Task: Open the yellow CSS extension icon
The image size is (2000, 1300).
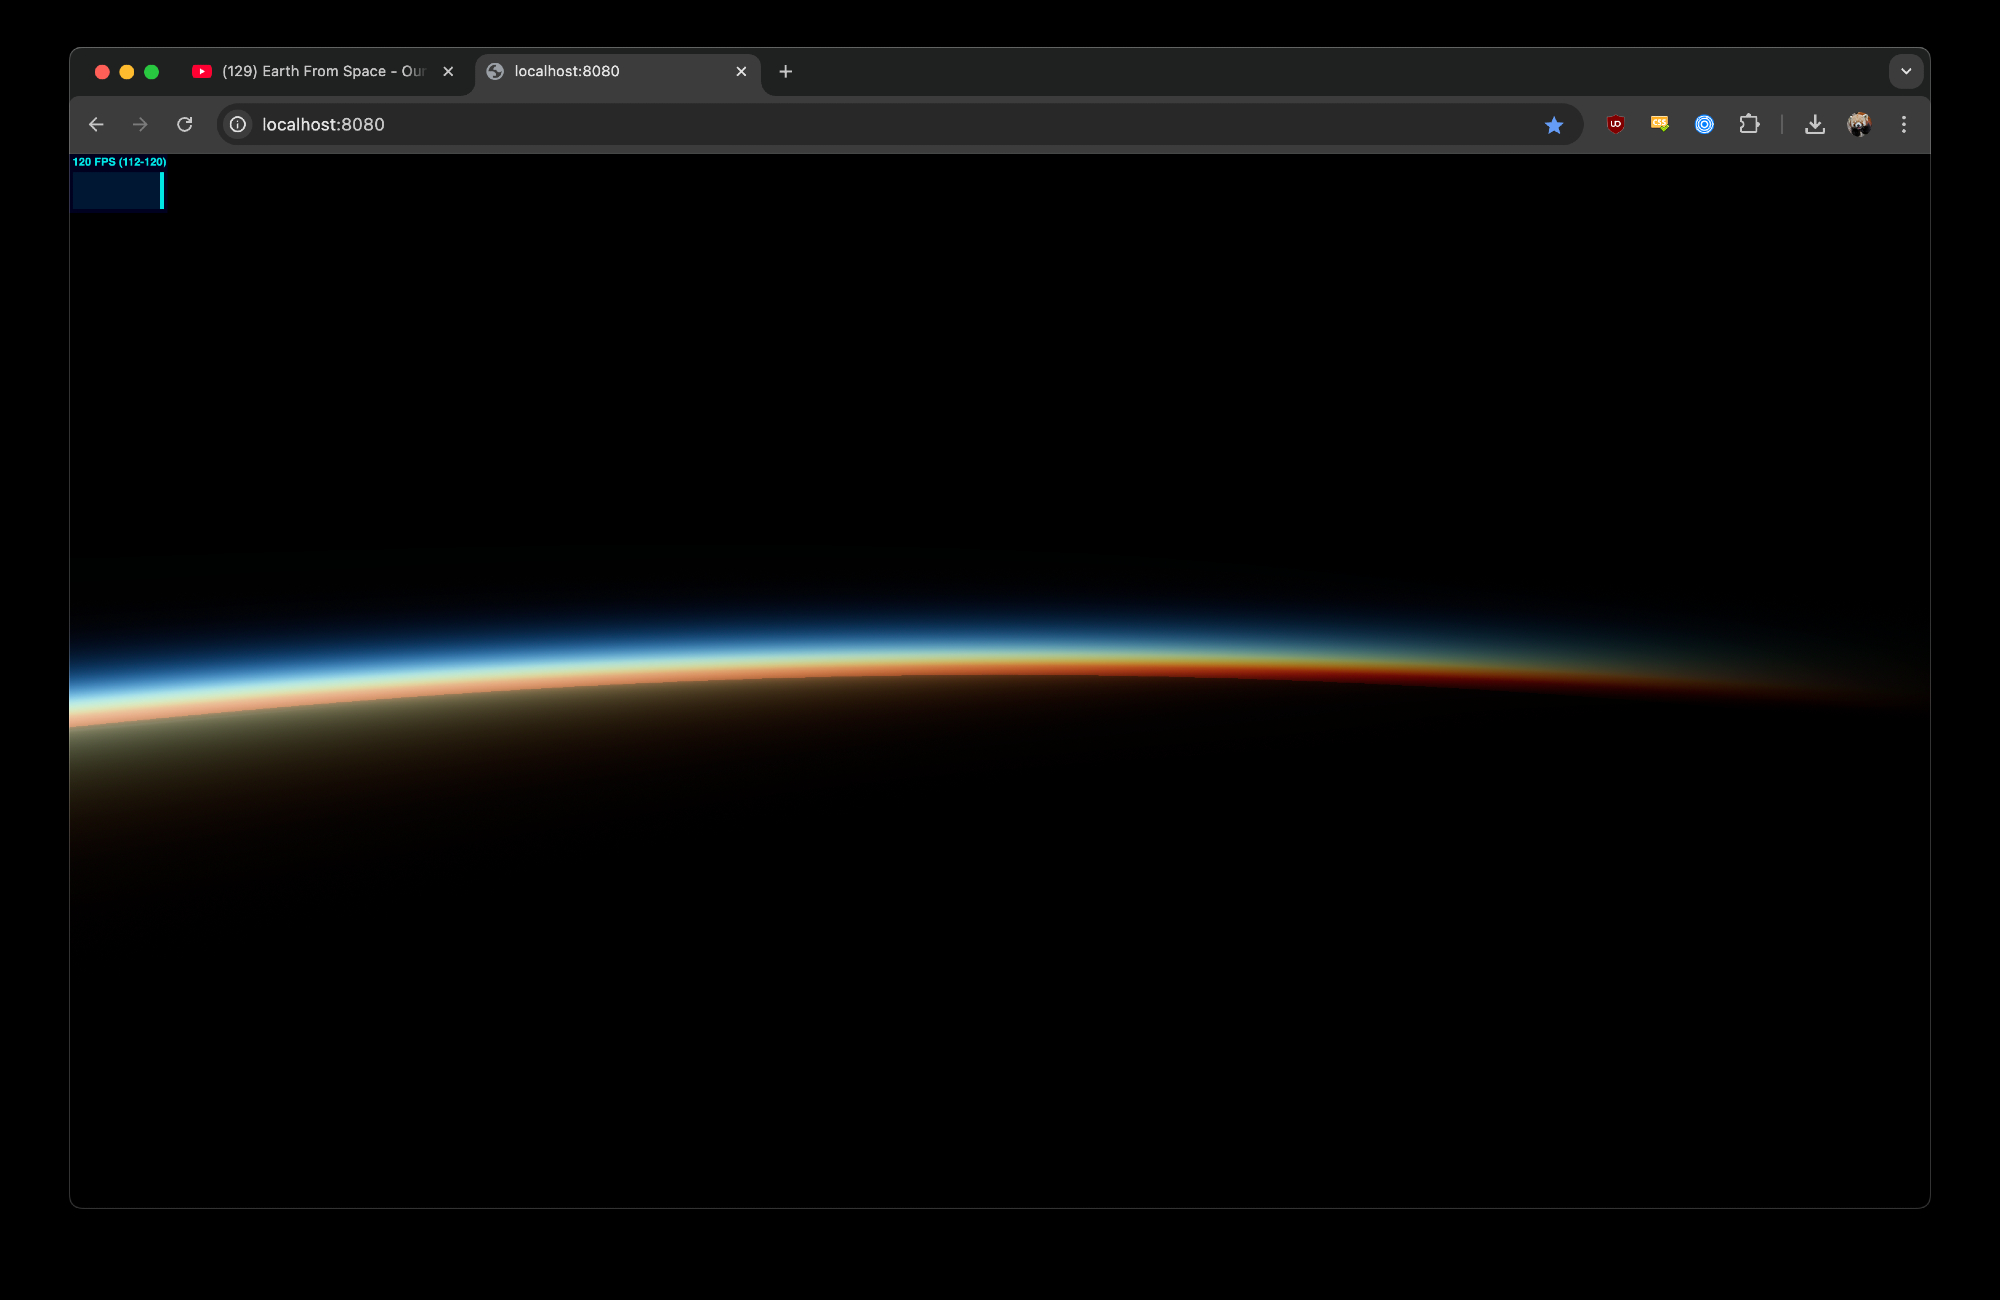Action: click(1660, 124)
